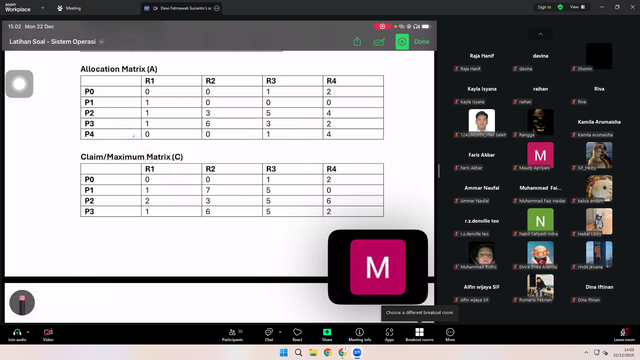Open the Participants panel
Image resolution: width=640 pixels, height=360 pixels.
point(232,334)
